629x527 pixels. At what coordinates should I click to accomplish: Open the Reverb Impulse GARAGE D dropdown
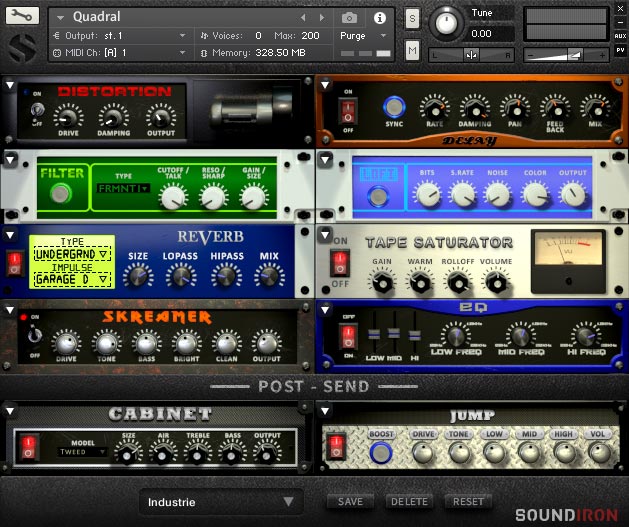tap(72, 279)
